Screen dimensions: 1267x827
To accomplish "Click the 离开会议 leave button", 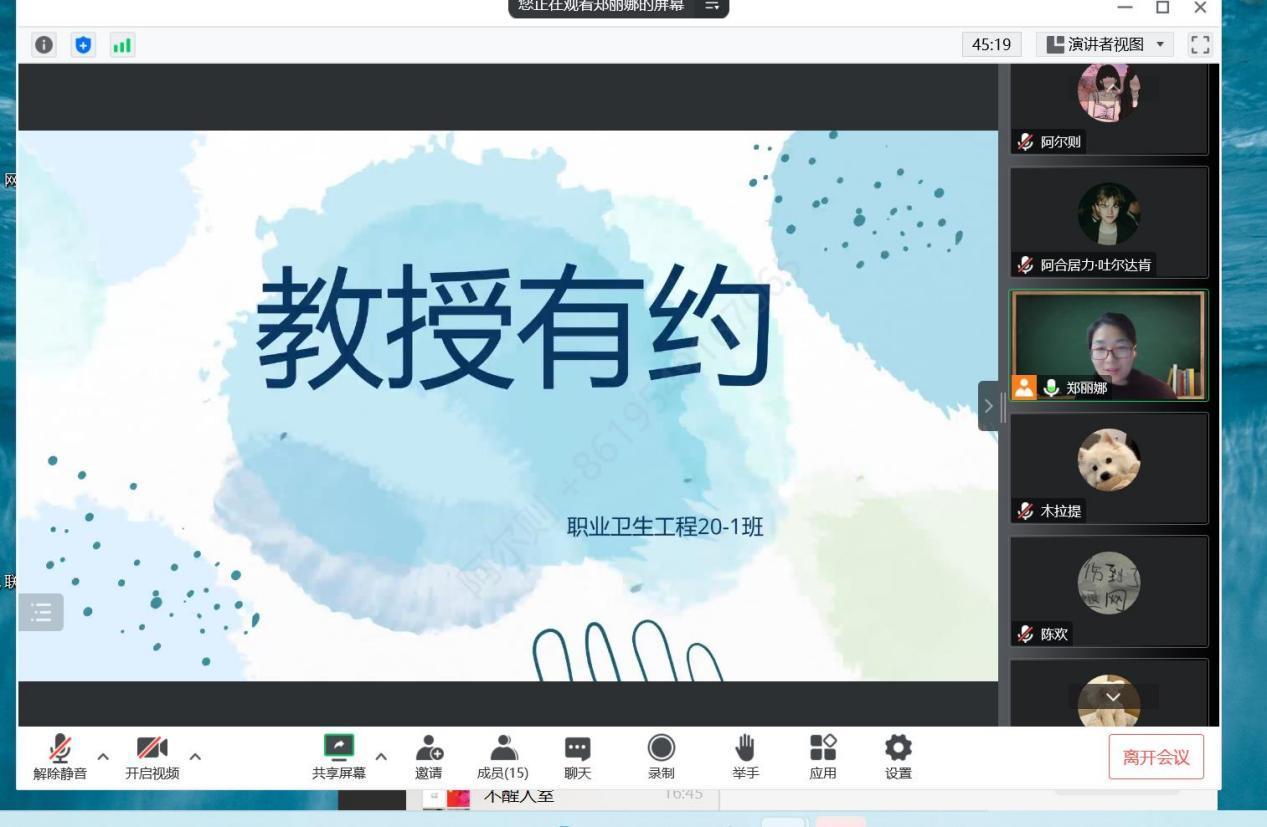I will click(1155, 757).
